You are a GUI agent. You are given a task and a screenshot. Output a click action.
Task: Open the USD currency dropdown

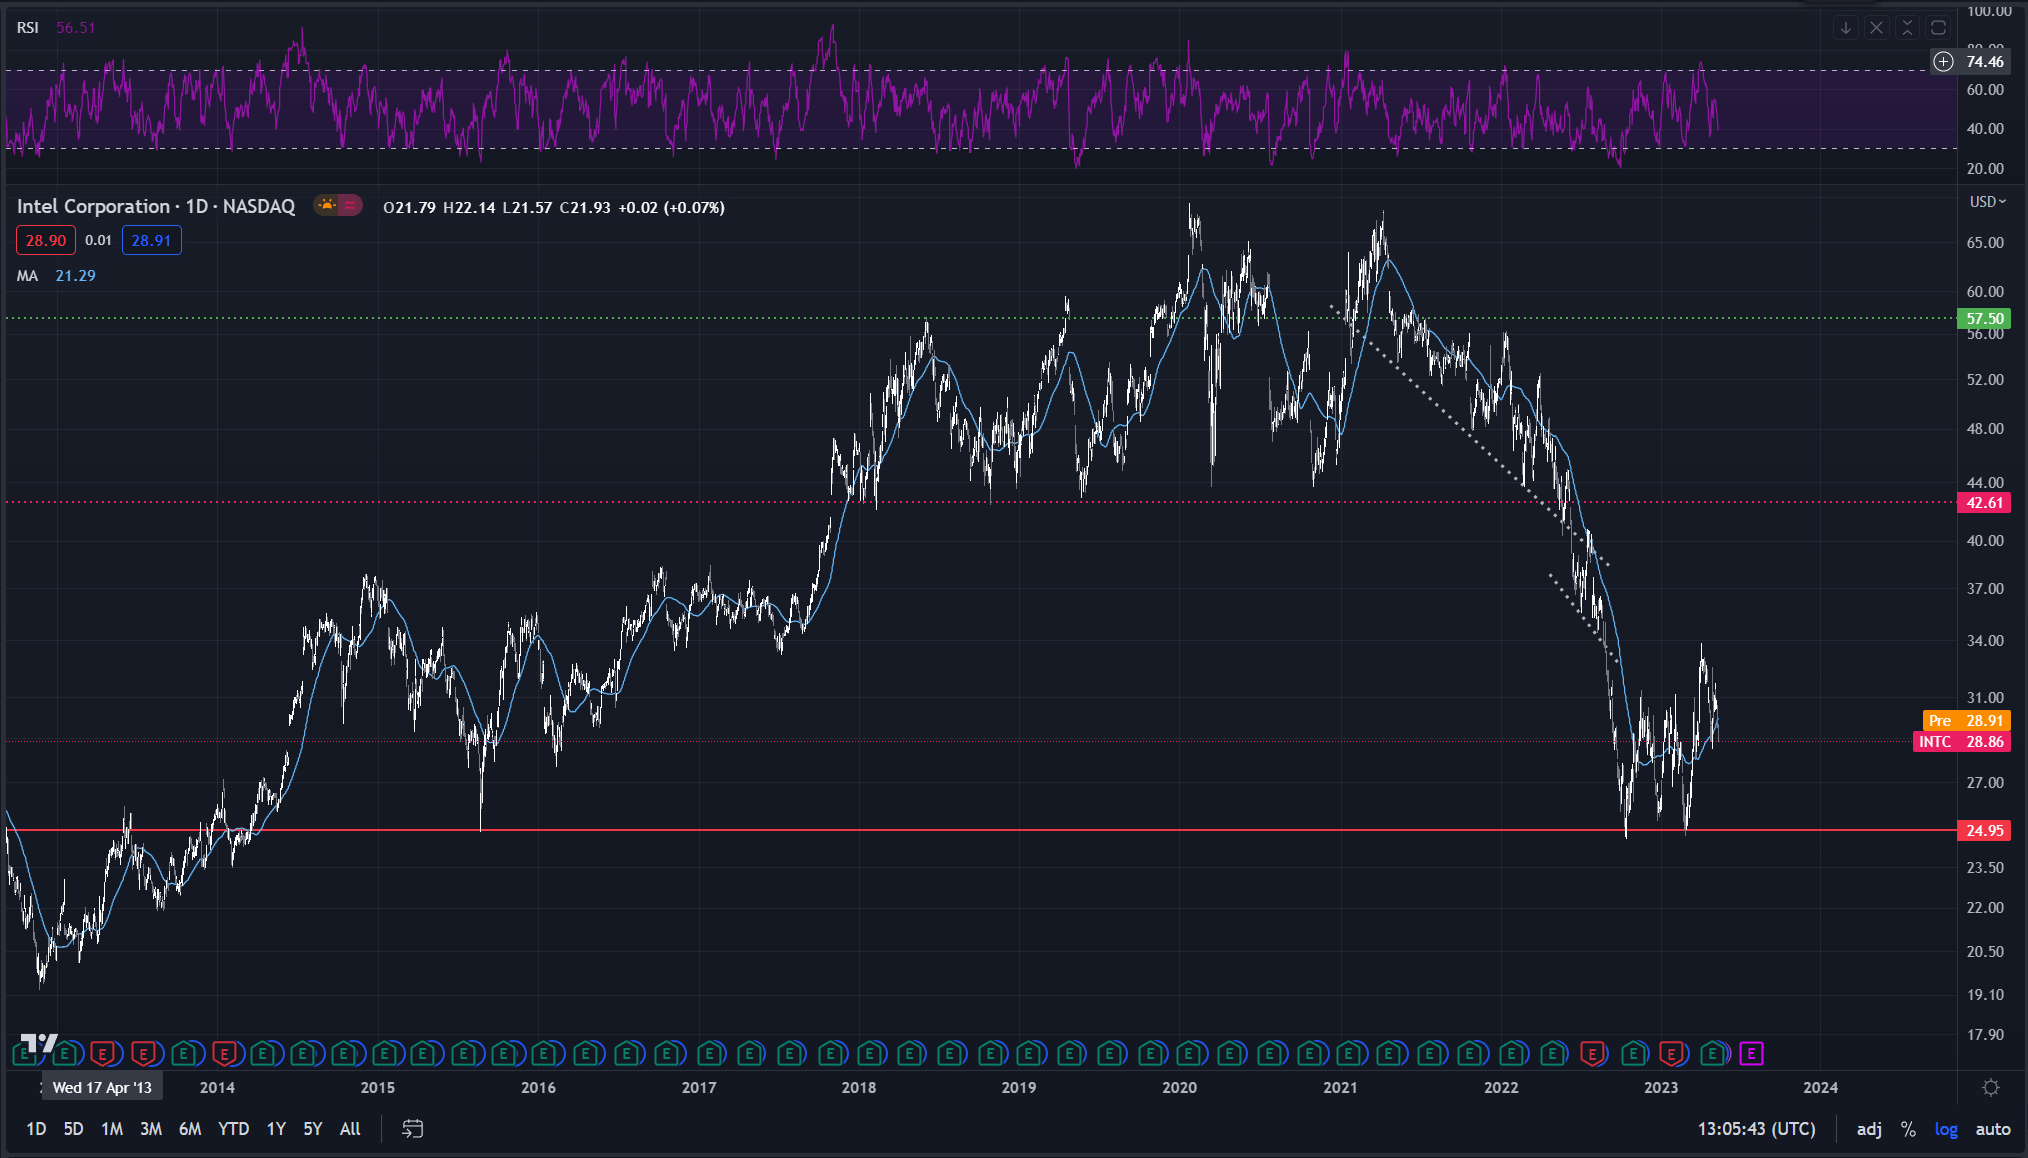pos(1988,202)
